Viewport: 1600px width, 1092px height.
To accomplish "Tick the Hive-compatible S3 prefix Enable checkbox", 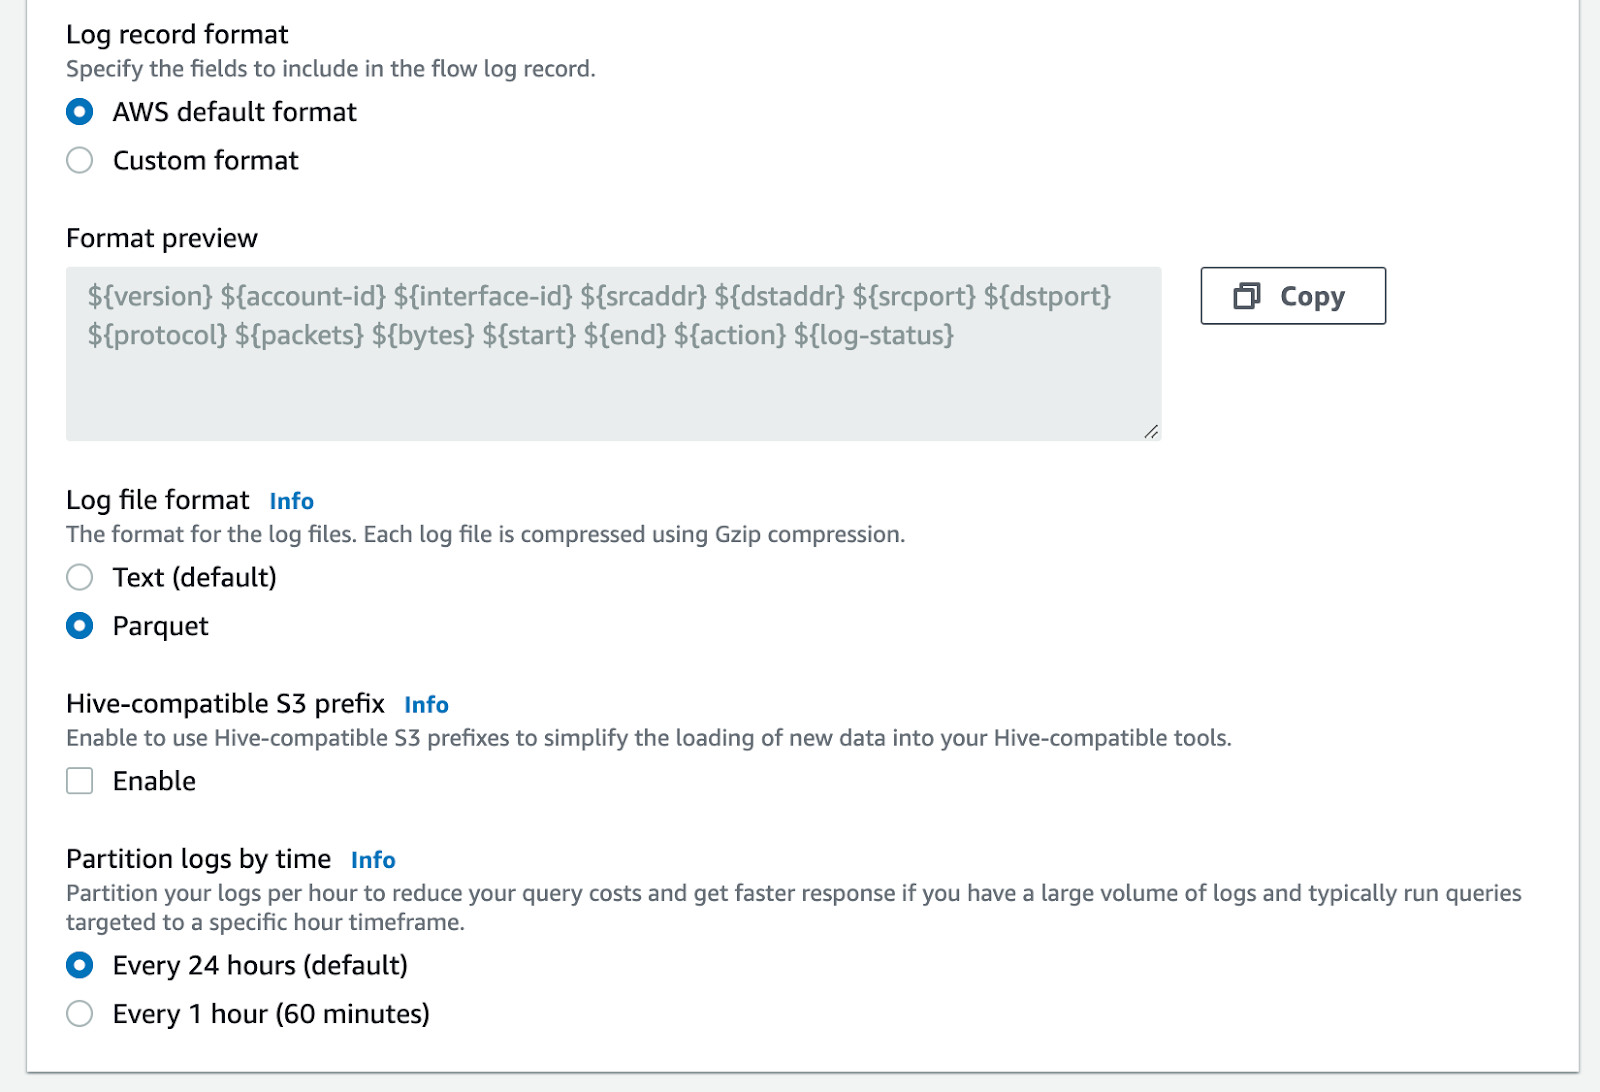I will point(80,781).
